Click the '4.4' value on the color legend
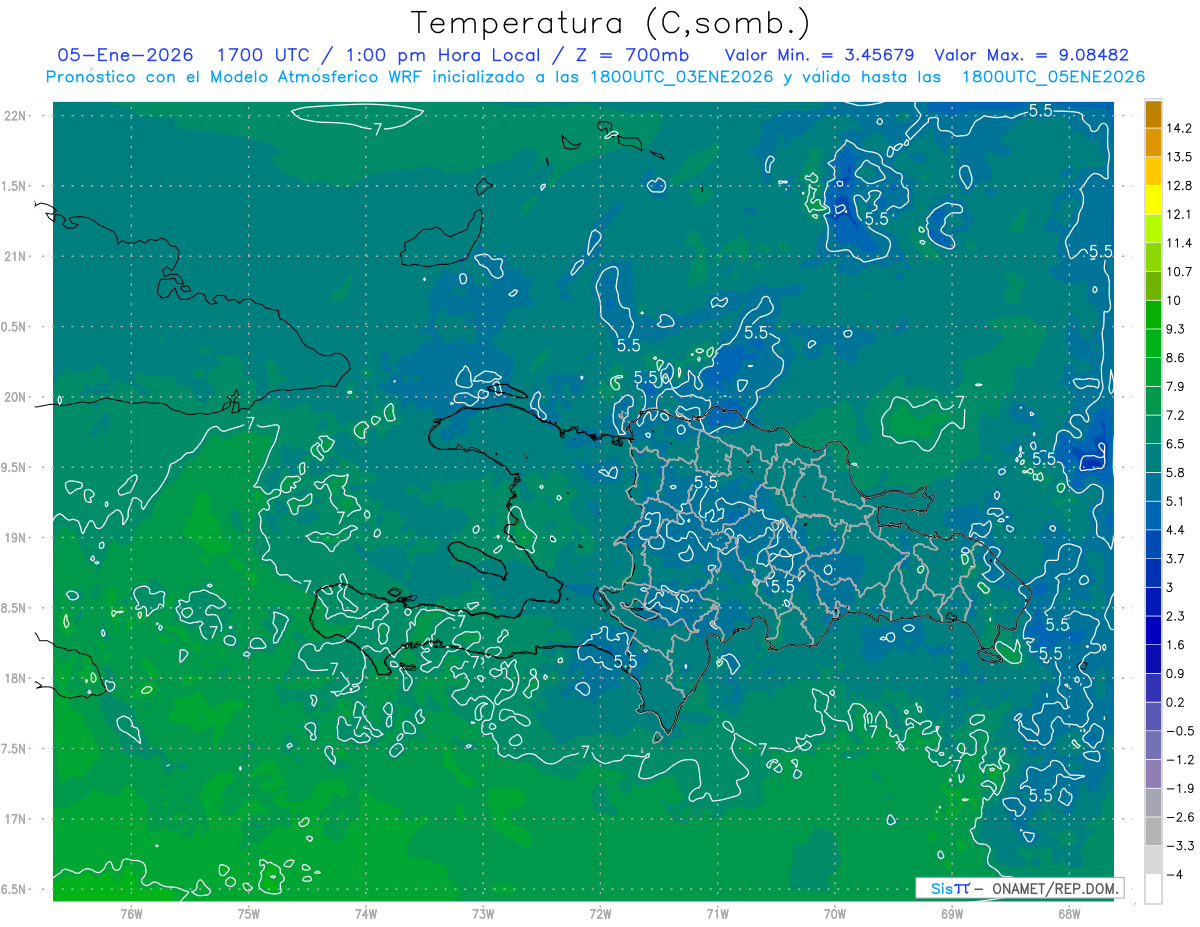Screen dimensions: 1200x927 tap(1177, 530)
